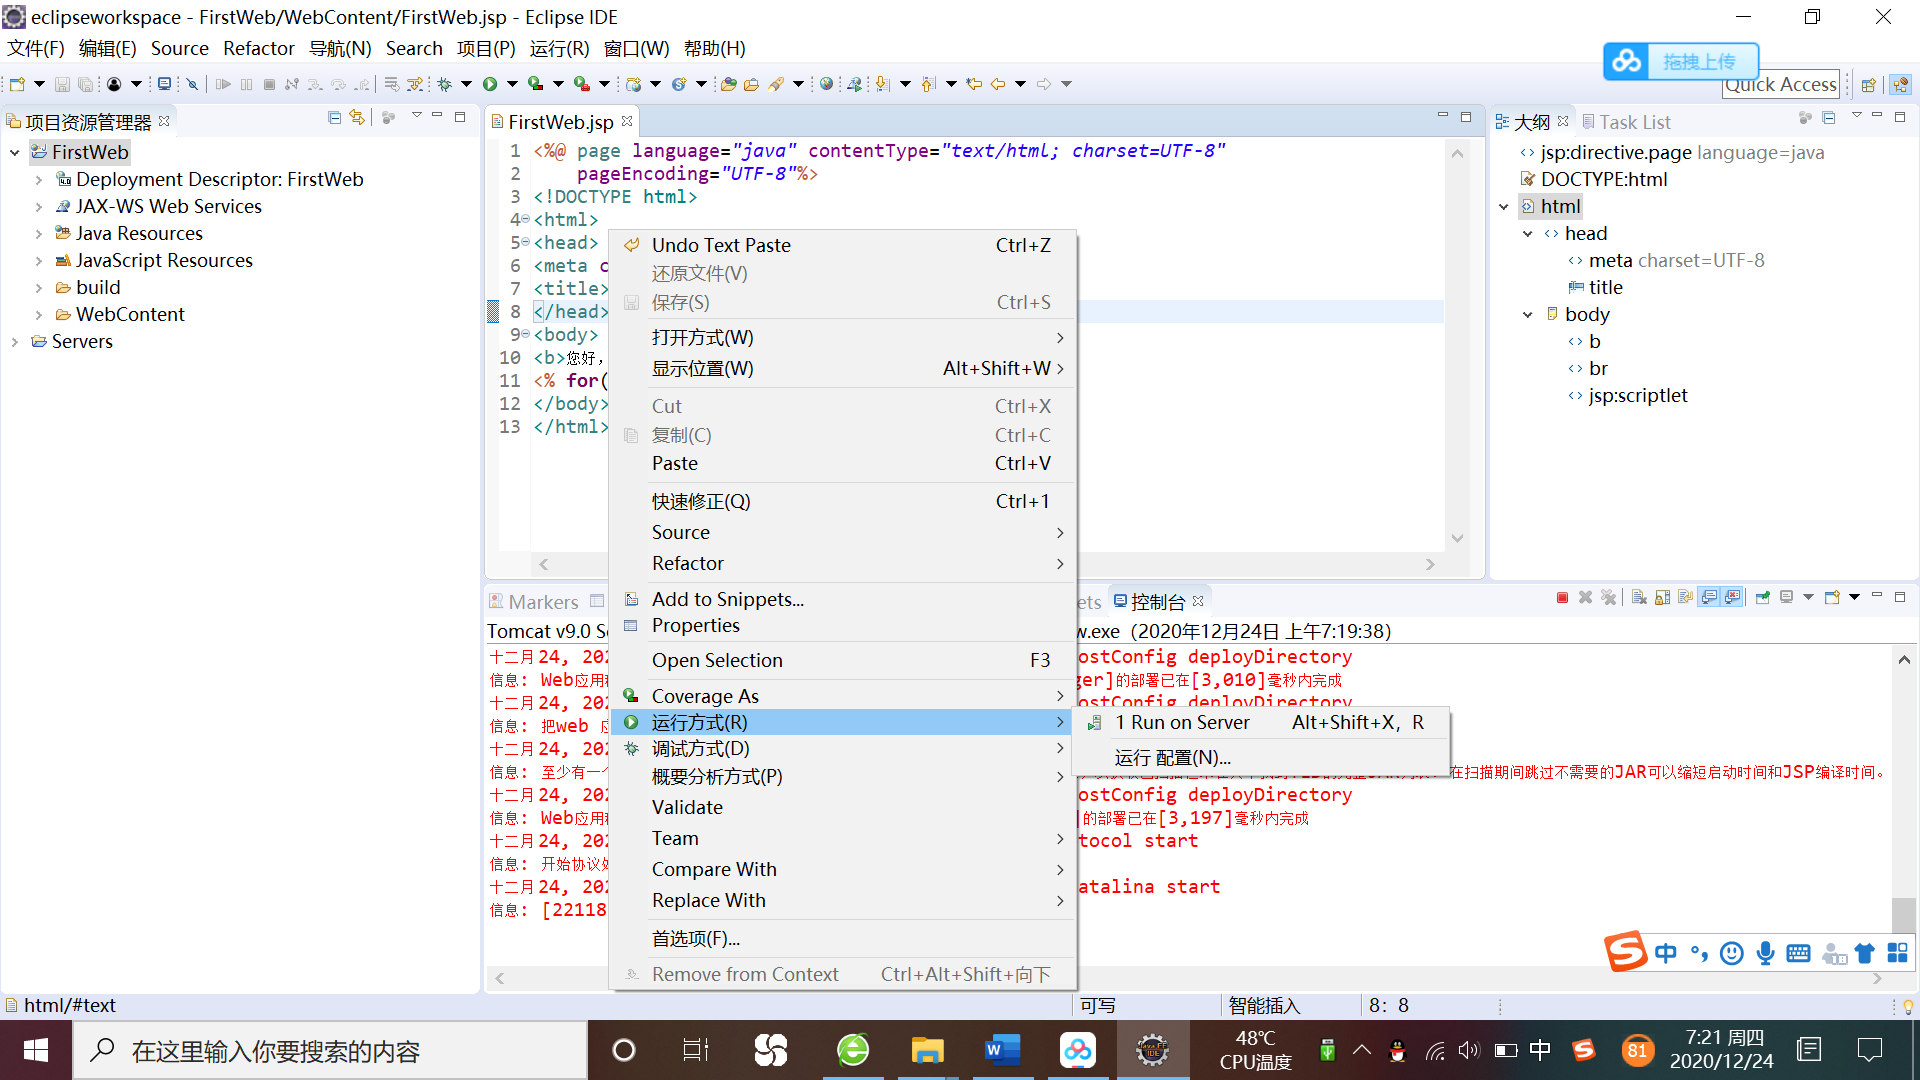Terminate Tomcat with the red stop icon
The image size is (1920, 1080).
coord(1563,597)
